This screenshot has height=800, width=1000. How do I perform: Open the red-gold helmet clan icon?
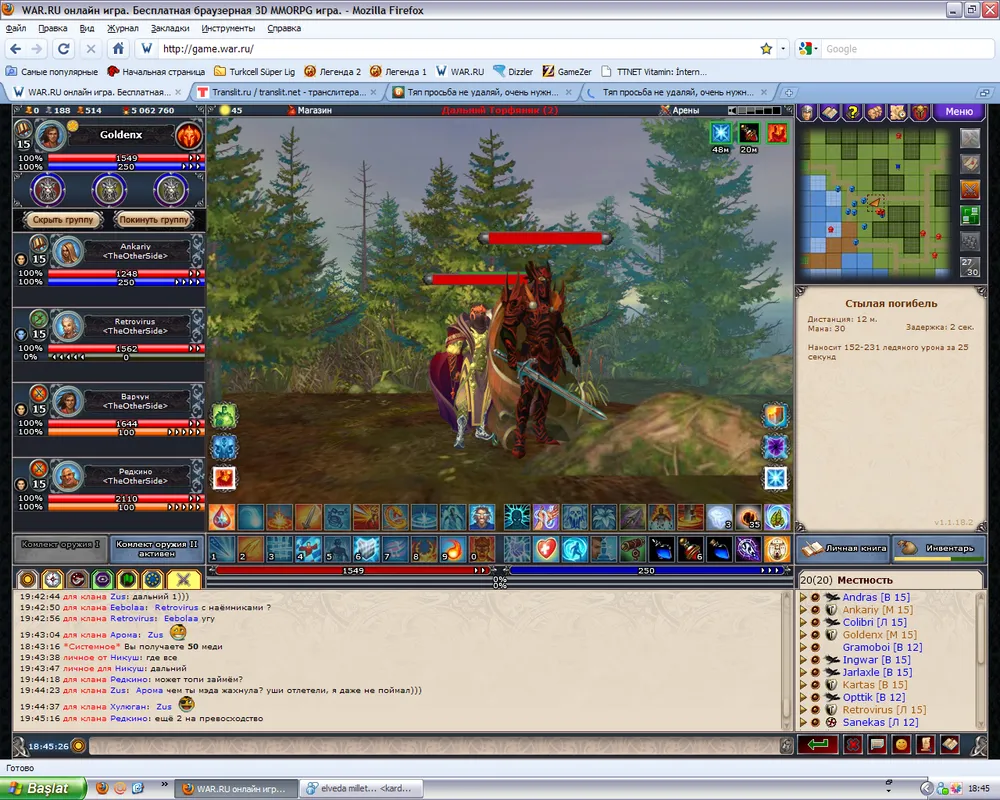920,112
